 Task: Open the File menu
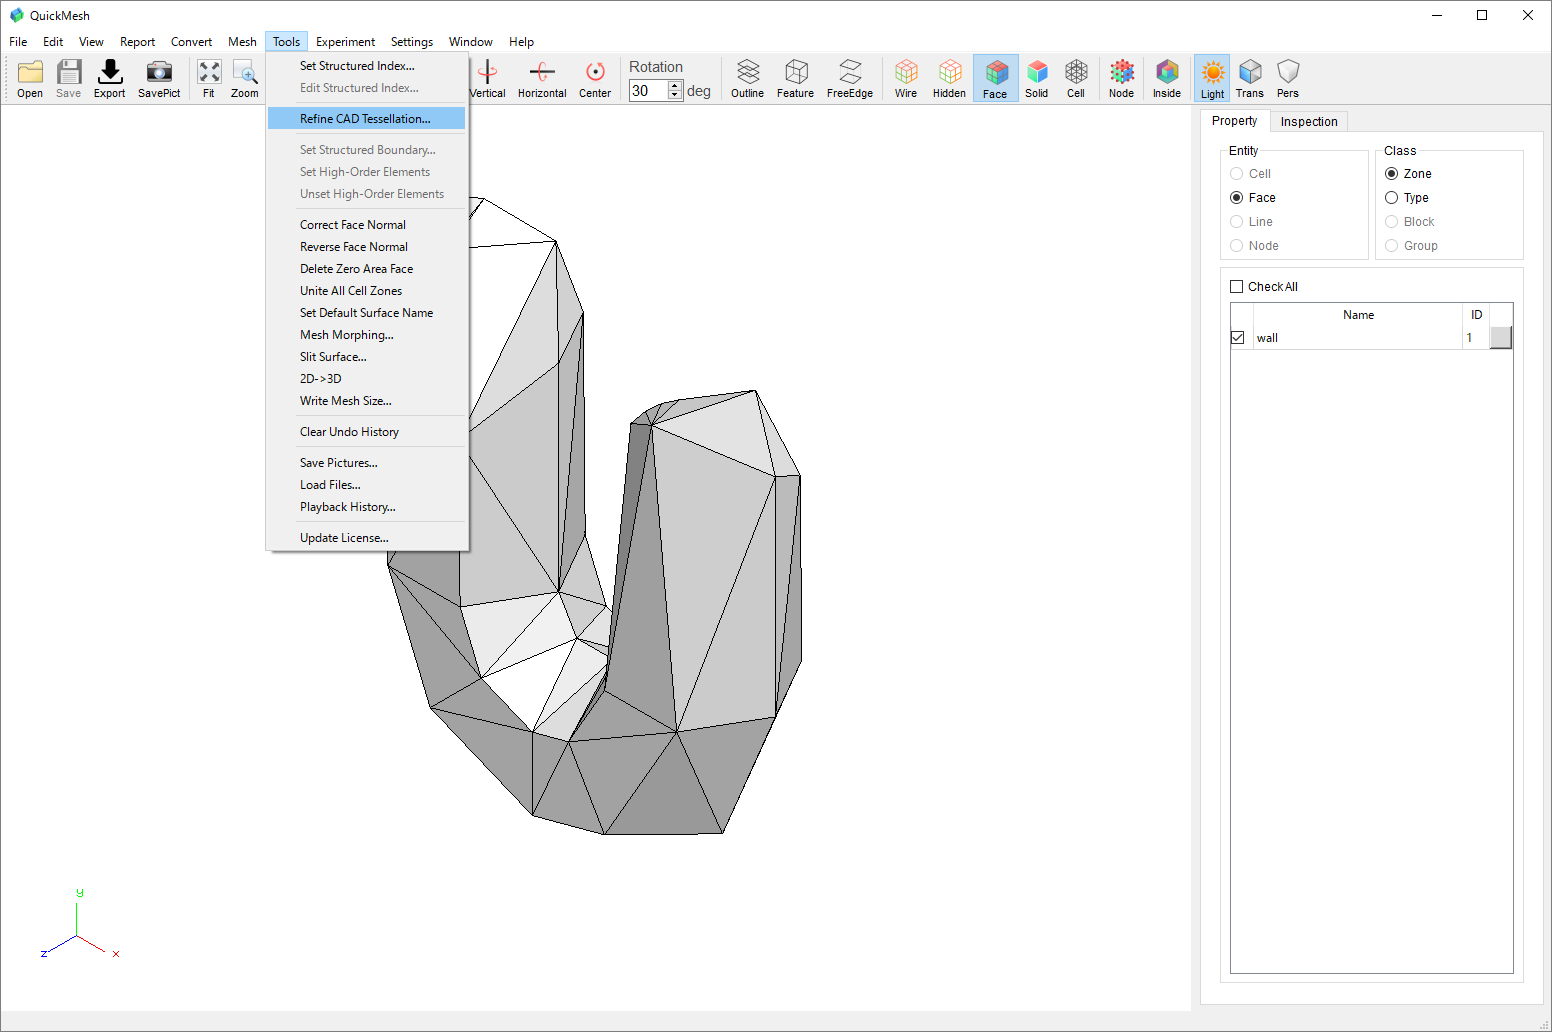[18, 42]
